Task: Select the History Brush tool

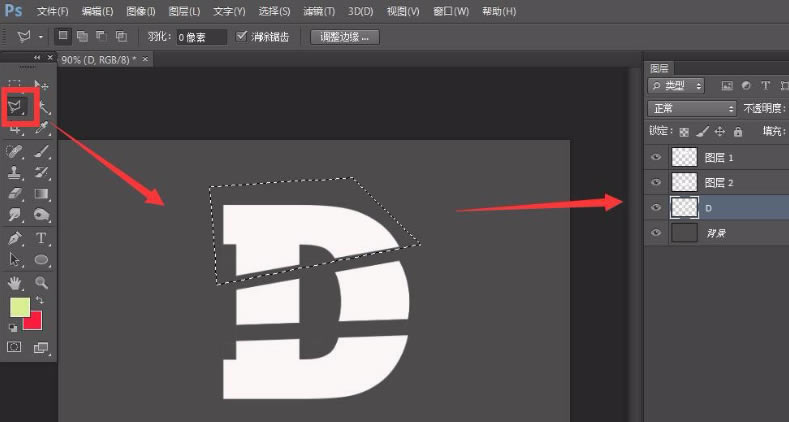Action: pyautogui.click(x=42, y=173)
